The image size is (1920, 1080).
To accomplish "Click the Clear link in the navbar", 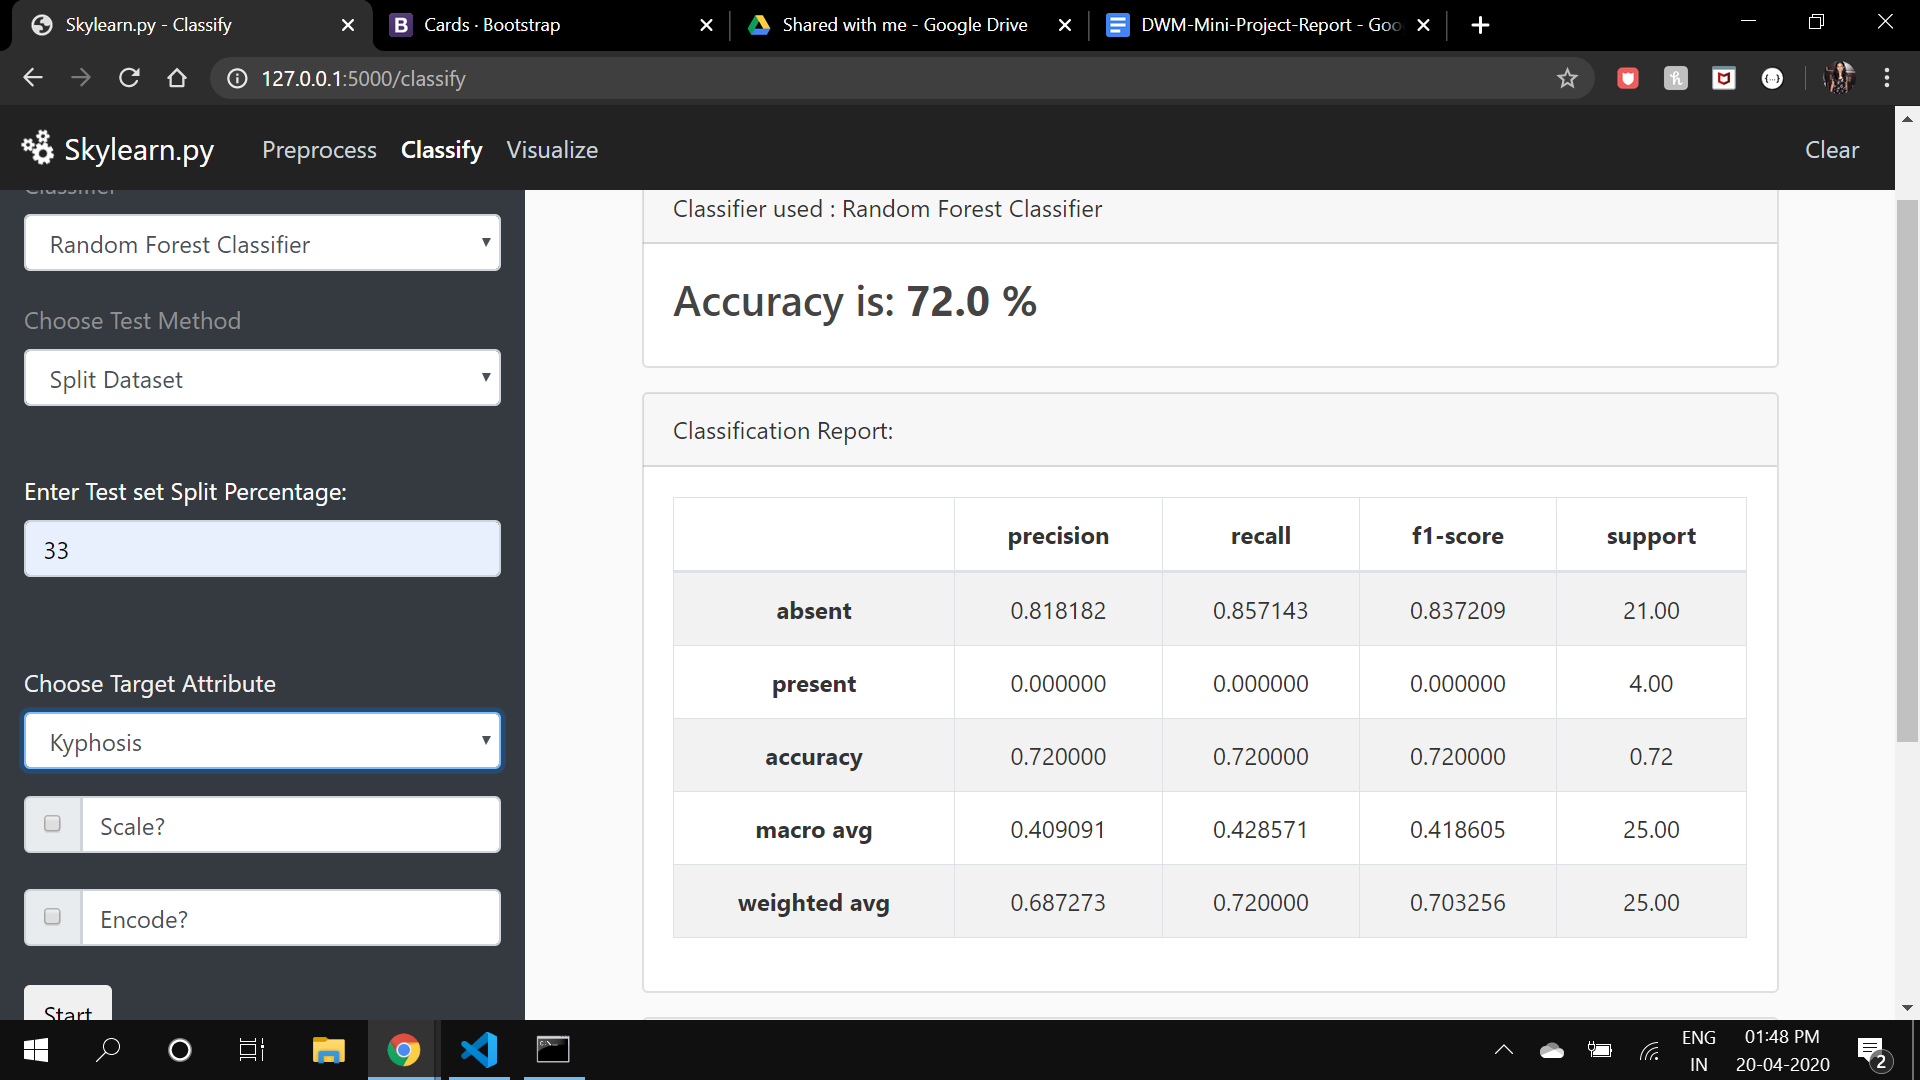I will [x=1832, y=150].
